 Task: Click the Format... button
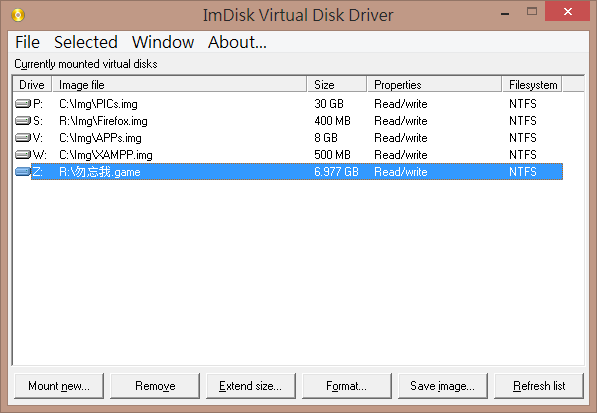(x=347, y=386)
